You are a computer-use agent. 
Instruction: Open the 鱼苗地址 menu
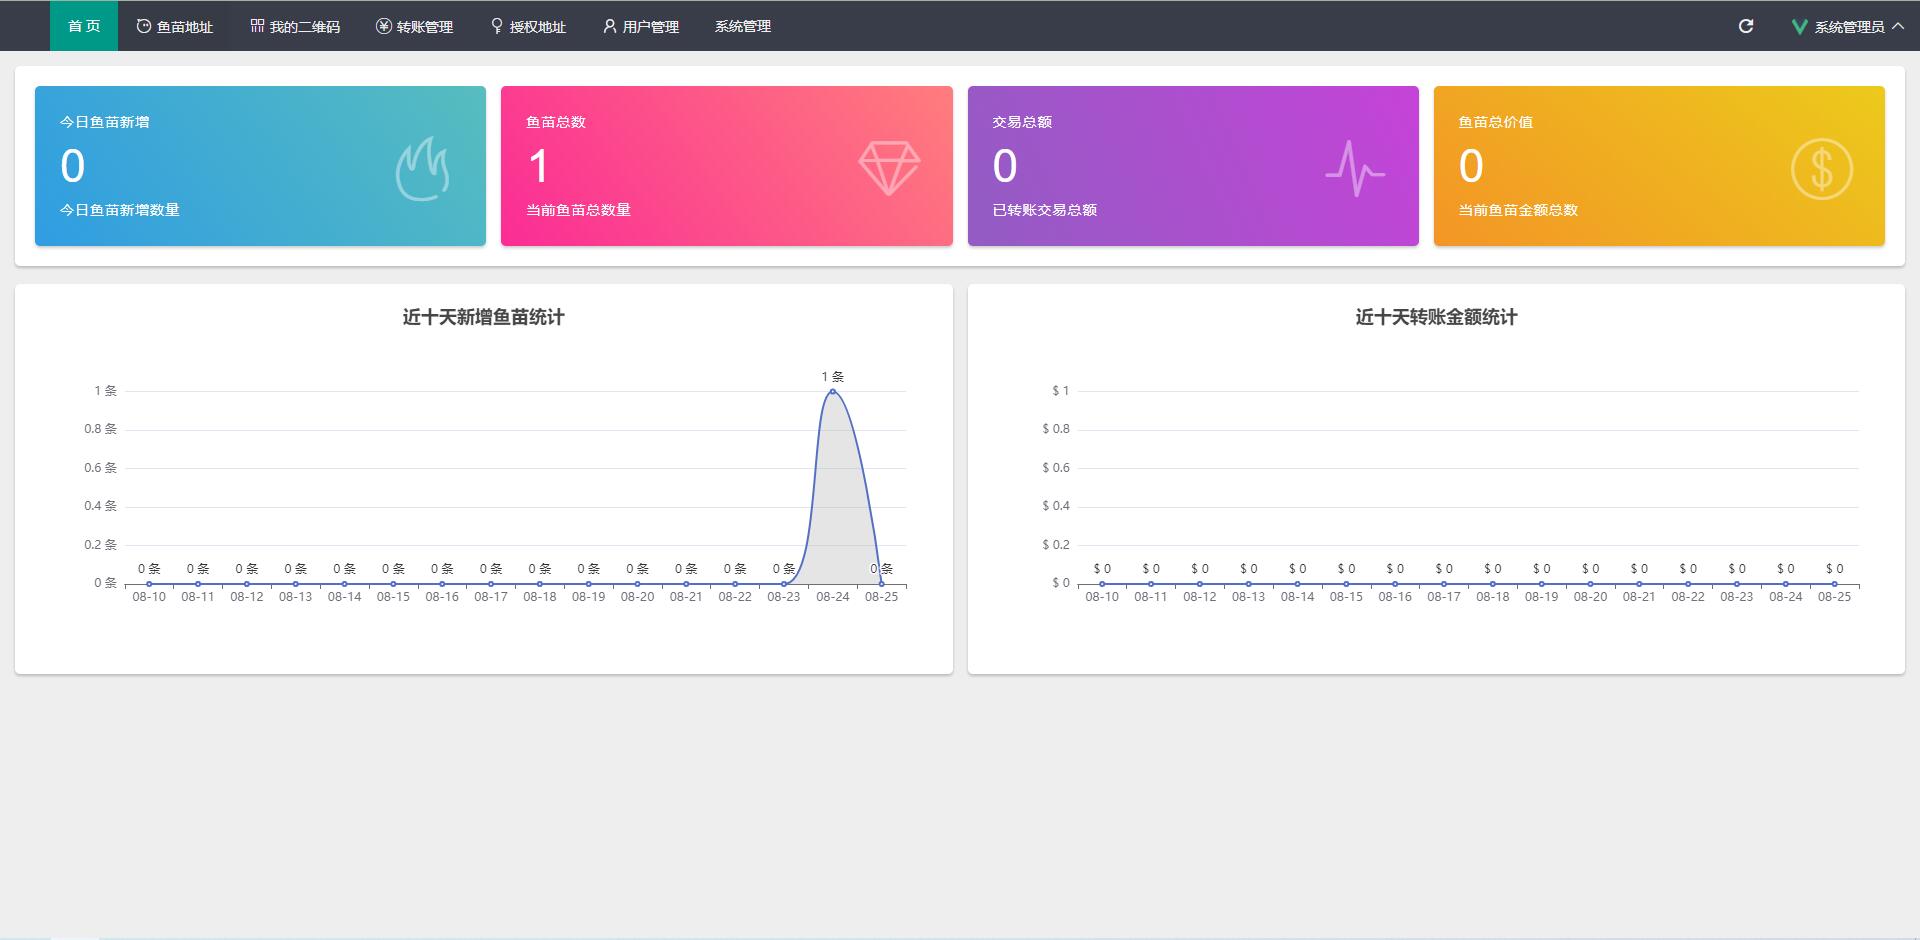click(x=175, y=27)
